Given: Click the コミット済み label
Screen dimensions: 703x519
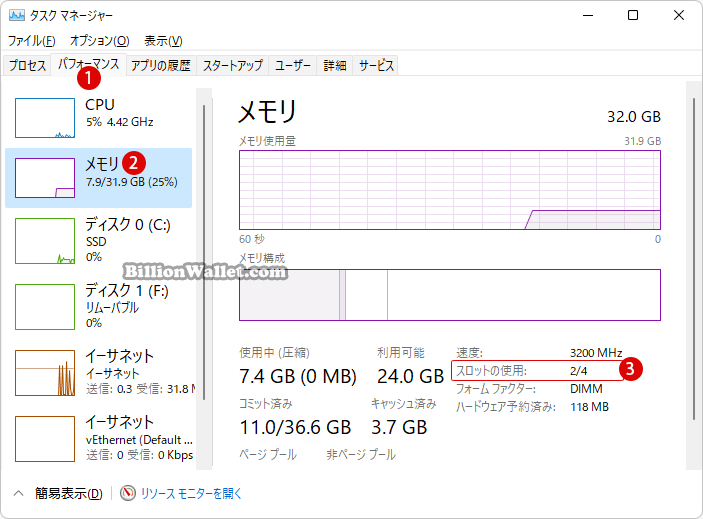Looking at the screenshot, I should point(265,404).
